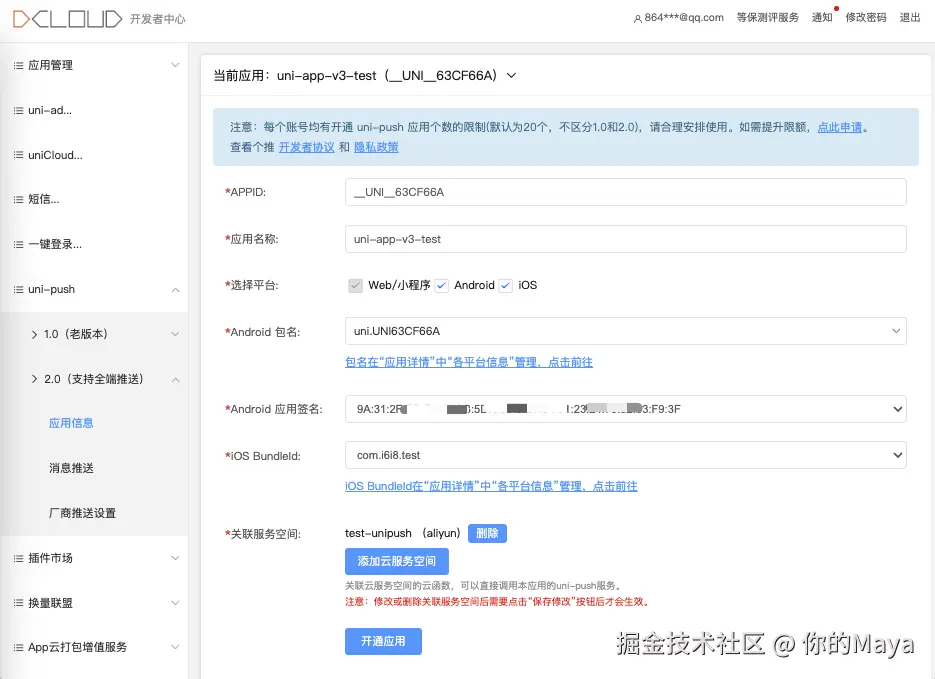Image resolution: width=935 pixels, height=679 pixels.
Task: Click the 864***@qq.com account name
Action: tap(684, 18)
